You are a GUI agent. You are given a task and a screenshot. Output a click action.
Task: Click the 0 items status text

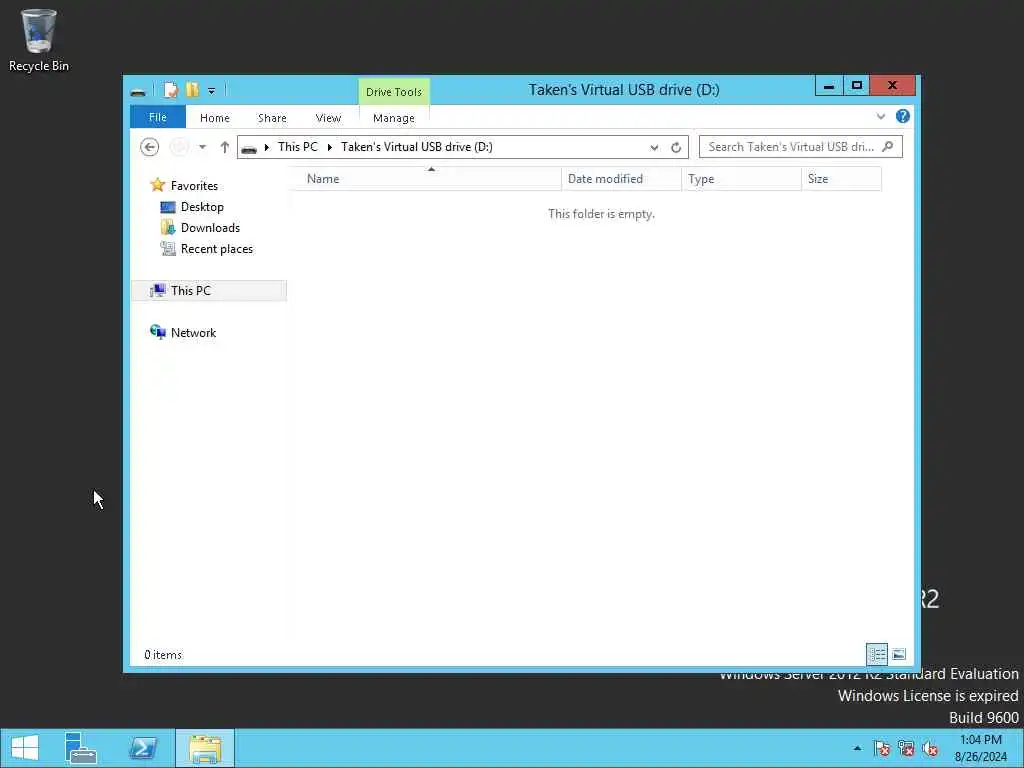point(163,655)
